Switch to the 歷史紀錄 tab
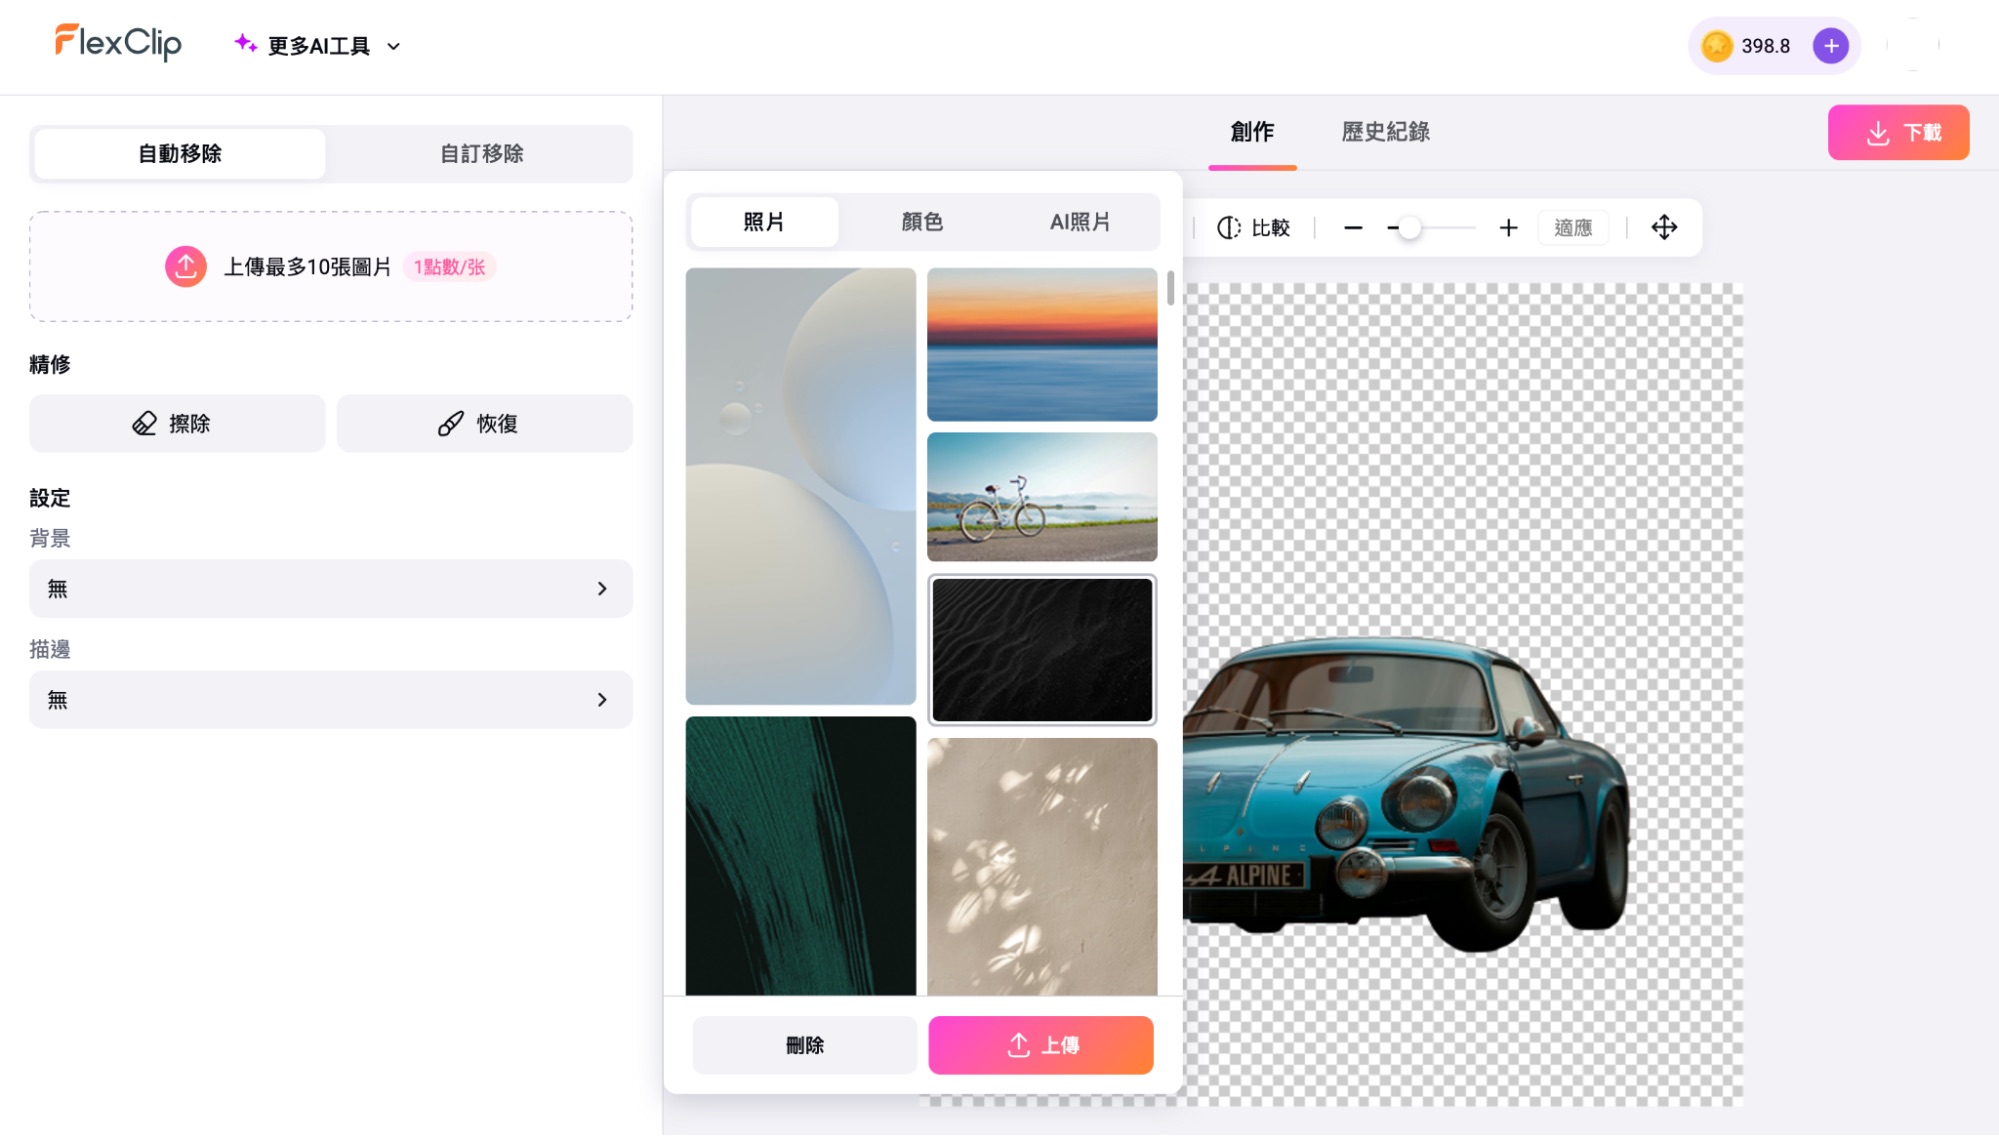1999x1136 pixels. (1385, 132)
